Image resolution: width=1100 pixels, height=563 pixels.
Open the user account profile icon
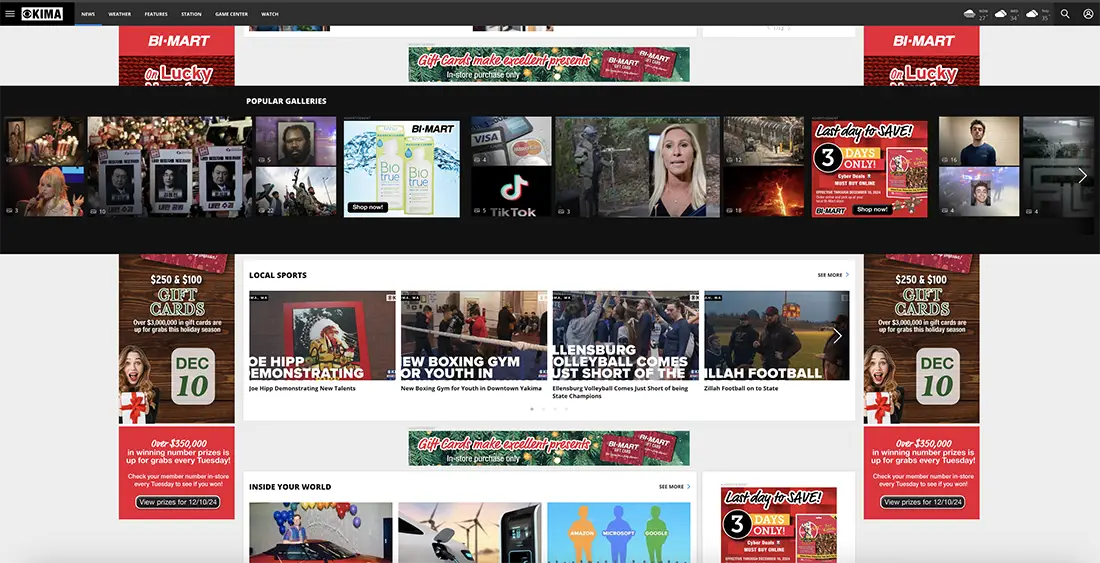pos(1088,13)
